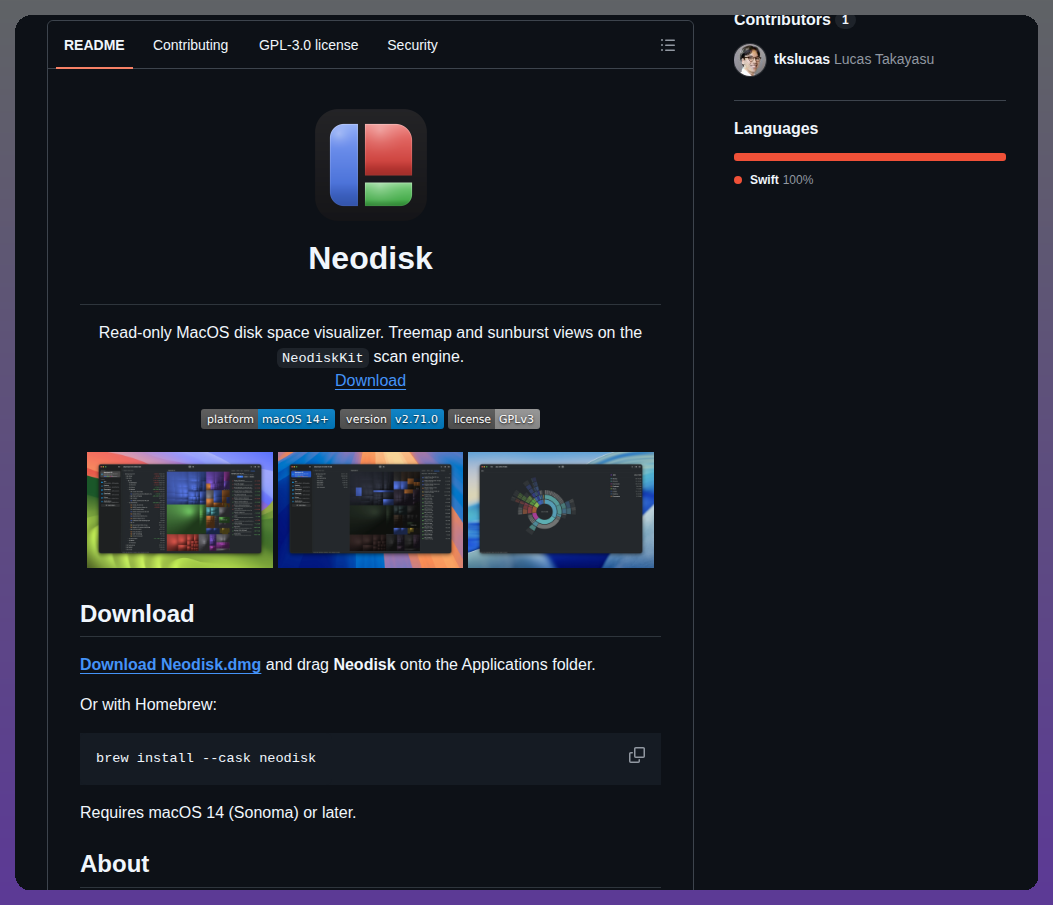The height and width of the screenshot is (905, 1053).
Task: Copy the brew install command
Action: tap(637, 755)
